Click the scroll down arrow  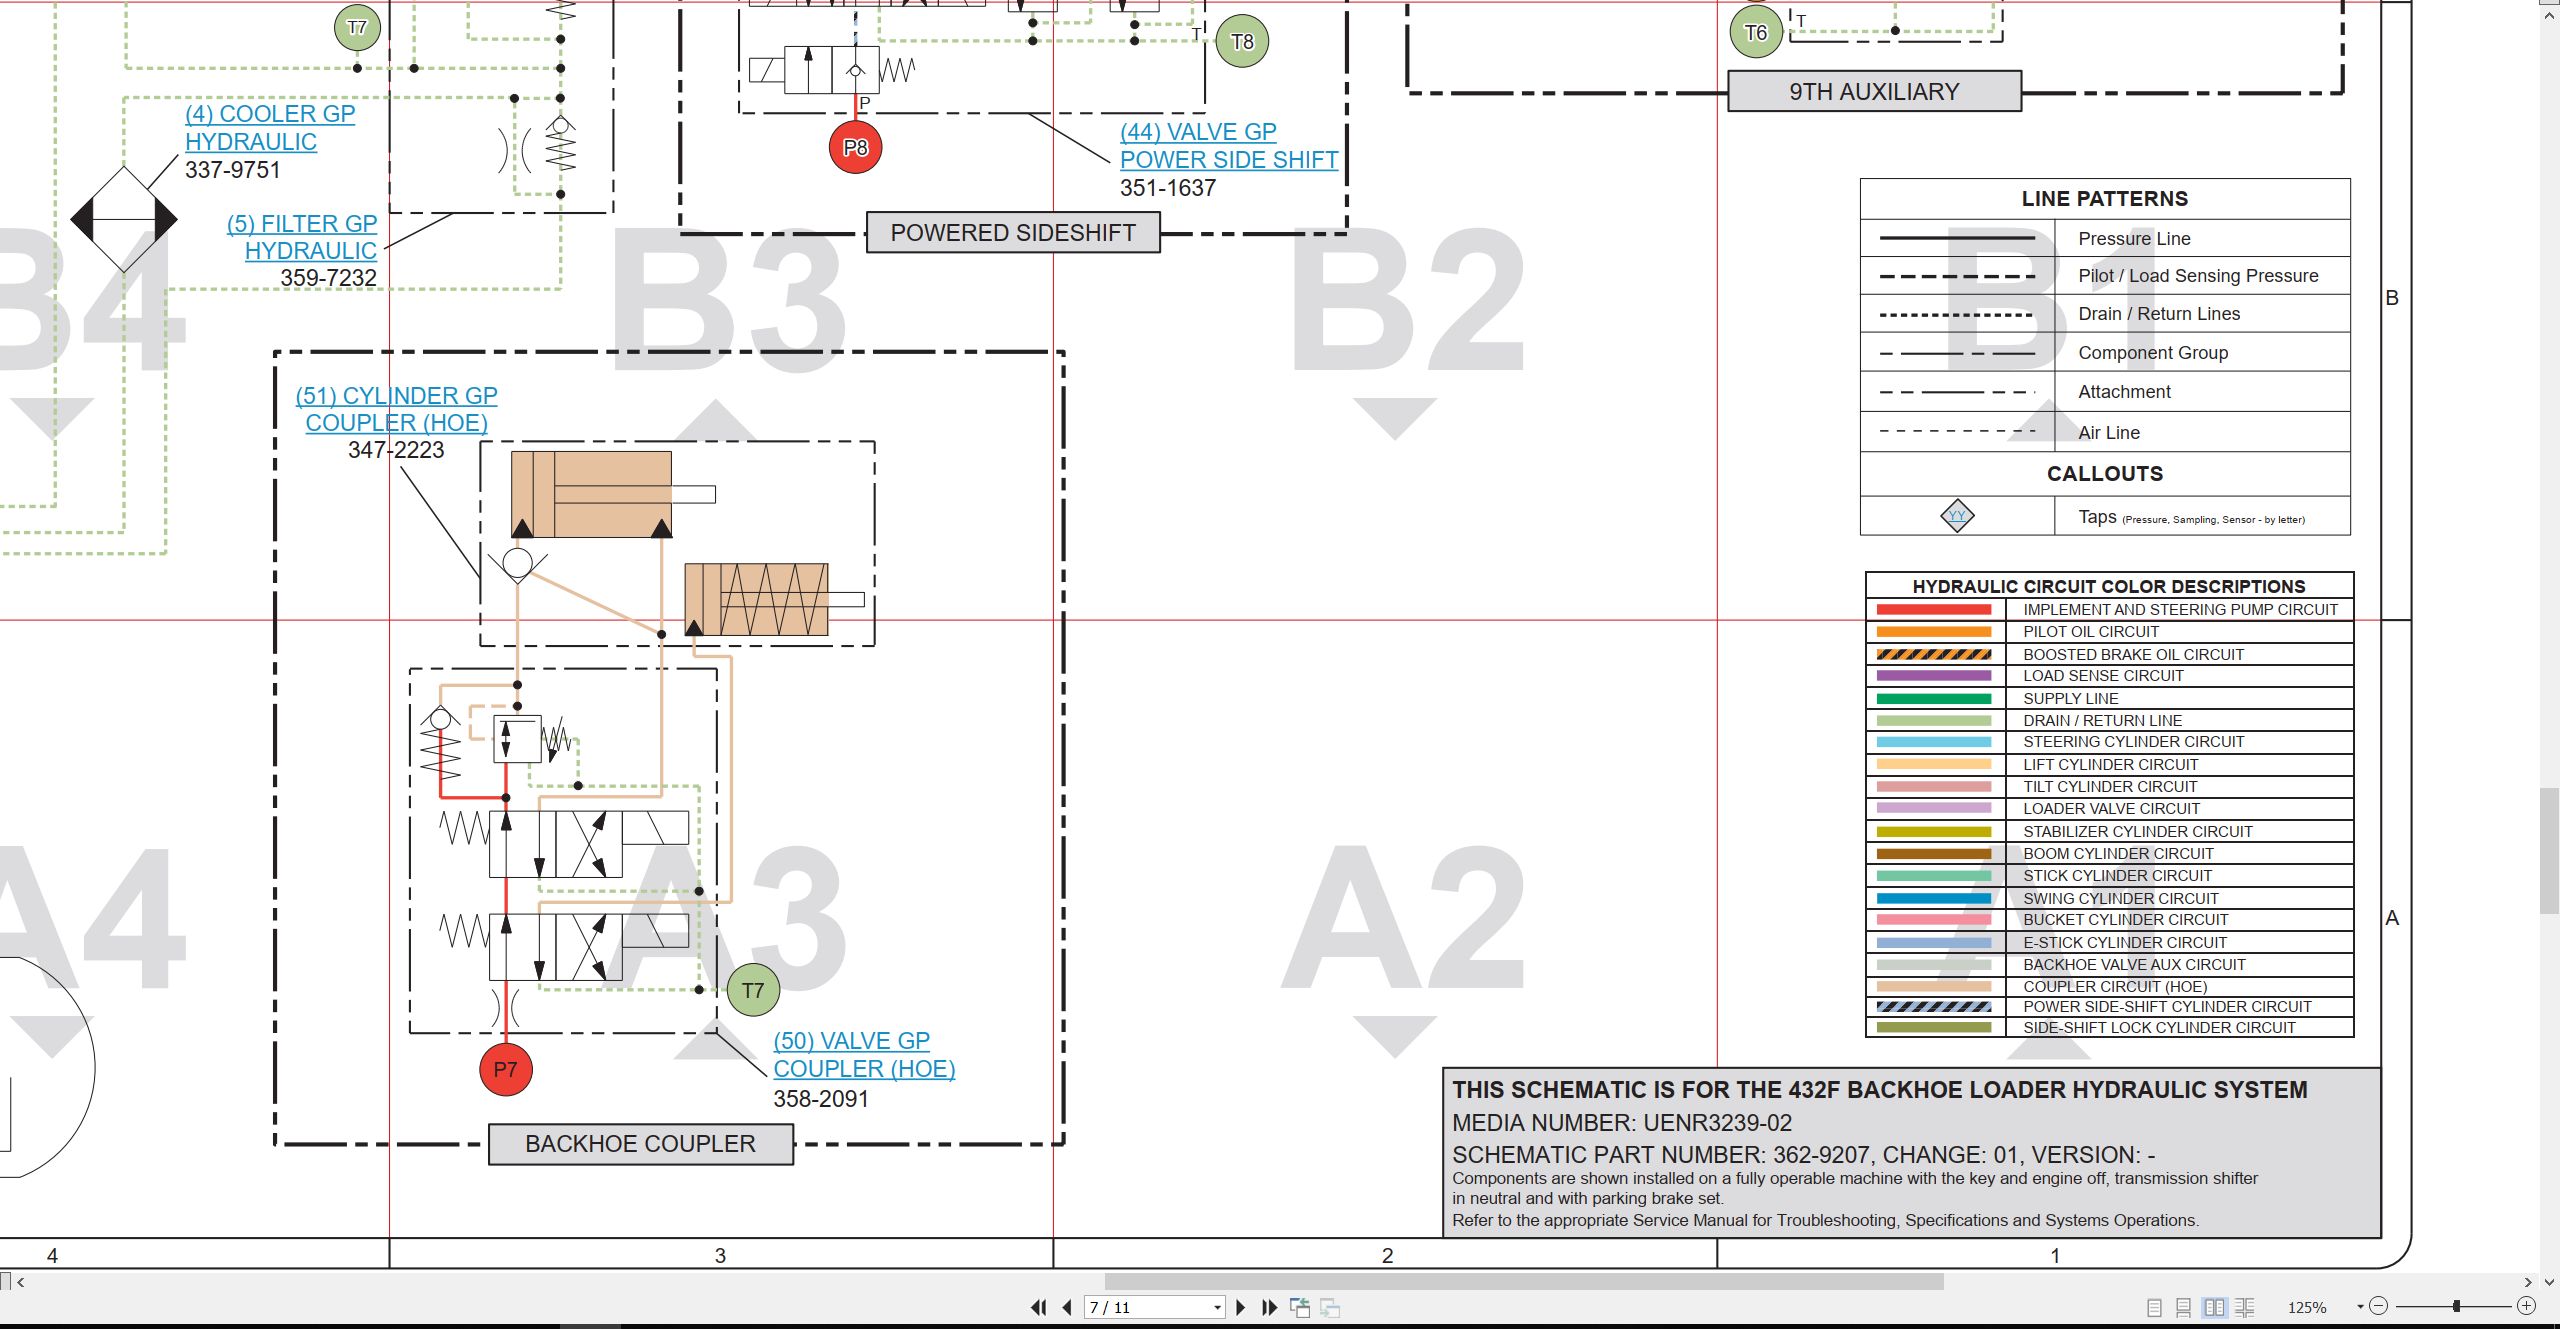[x=2549, y=1281]
